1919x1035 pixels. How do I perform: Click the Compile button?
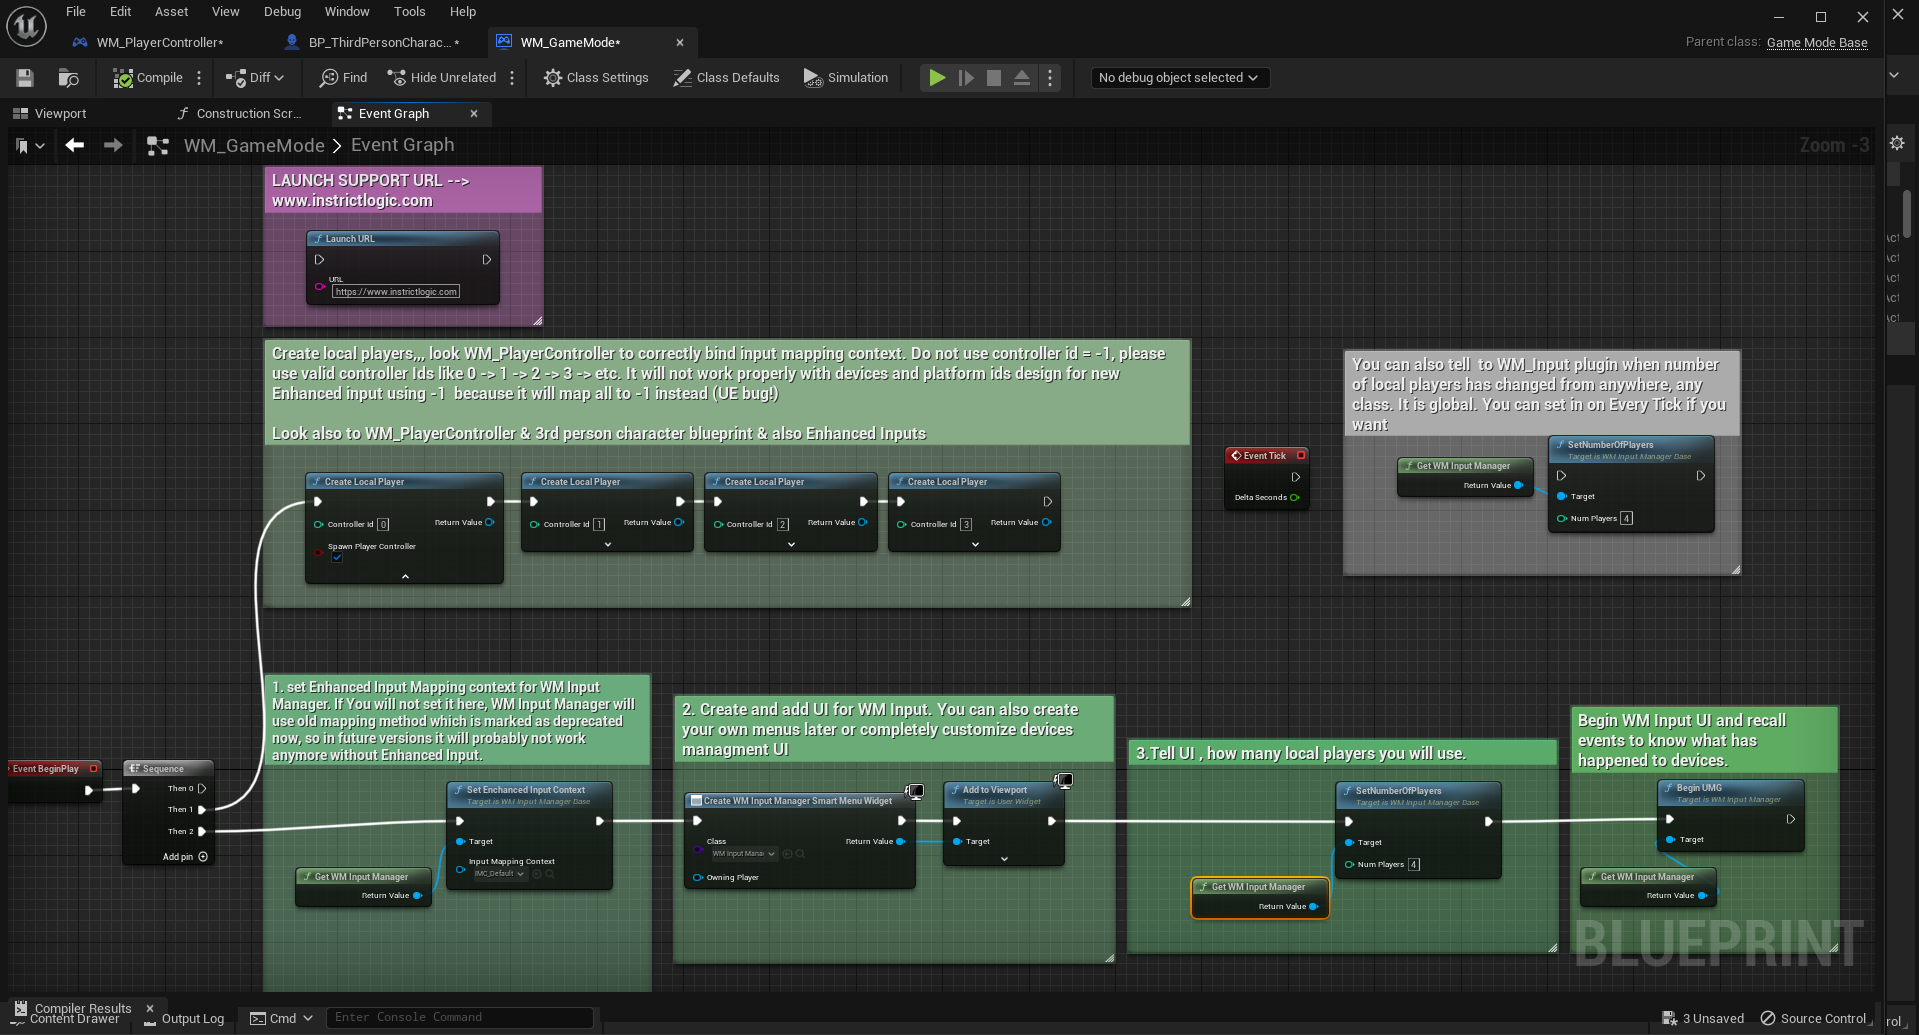(148, 78)
